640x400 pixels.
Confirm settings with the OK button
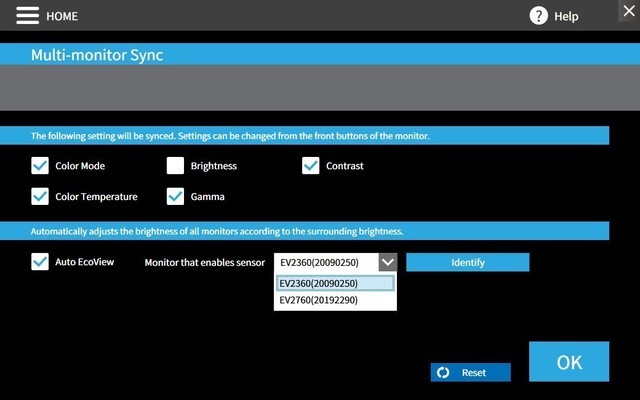(x=568, y=361)
